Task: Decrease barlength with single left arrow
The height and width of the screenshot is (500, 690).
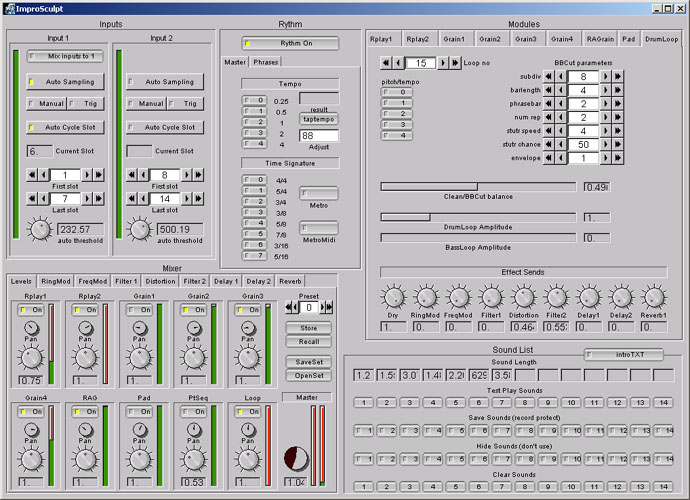Action: coord(561,90)
